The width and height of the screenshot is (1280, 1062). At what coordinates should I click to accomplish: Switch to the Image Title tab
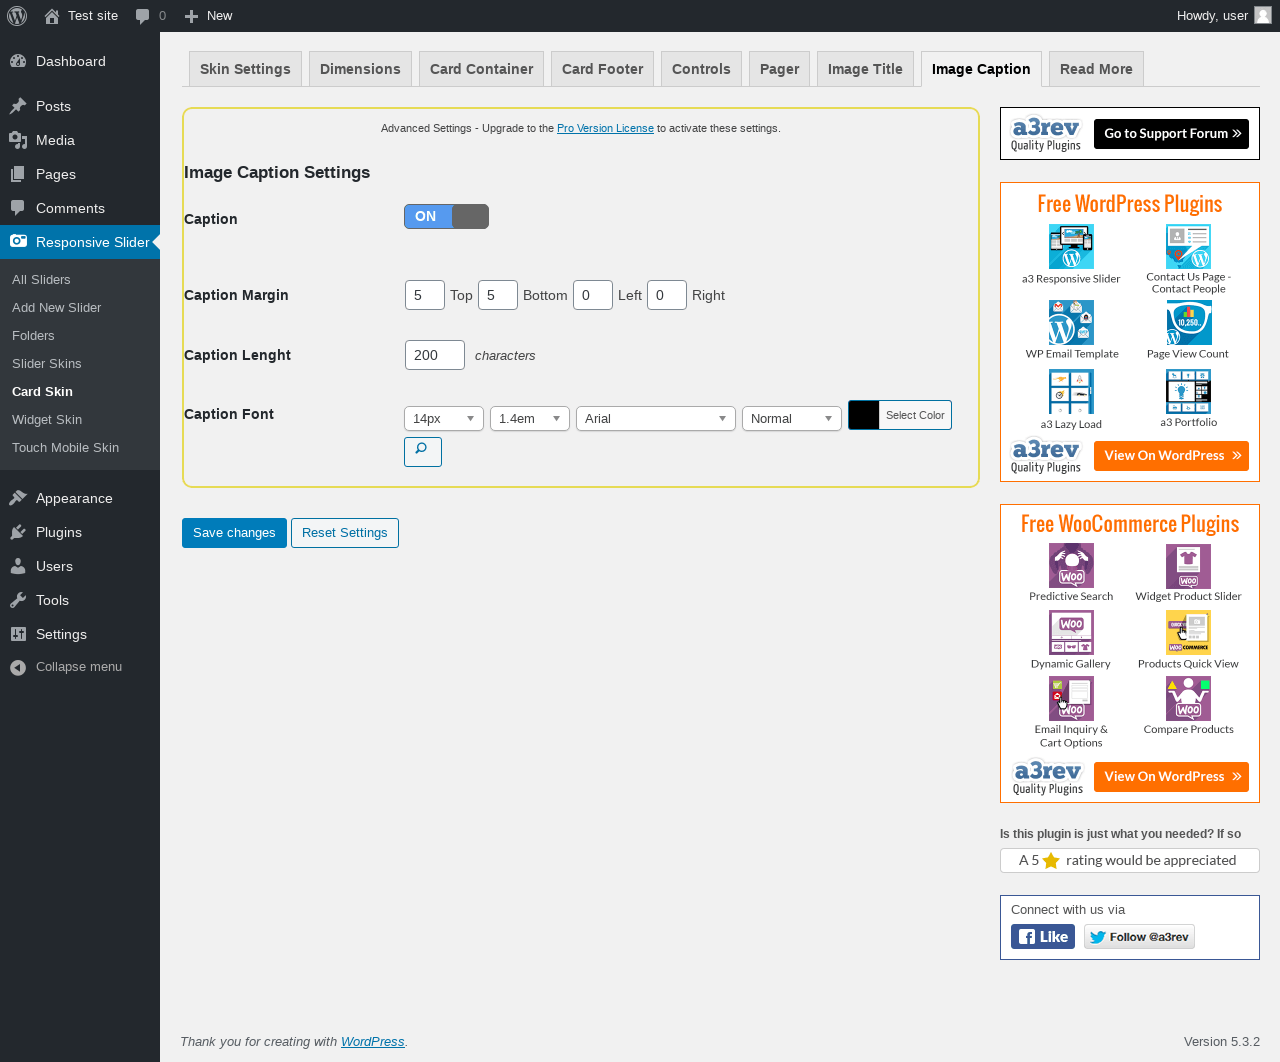click(x=865, y=69)
